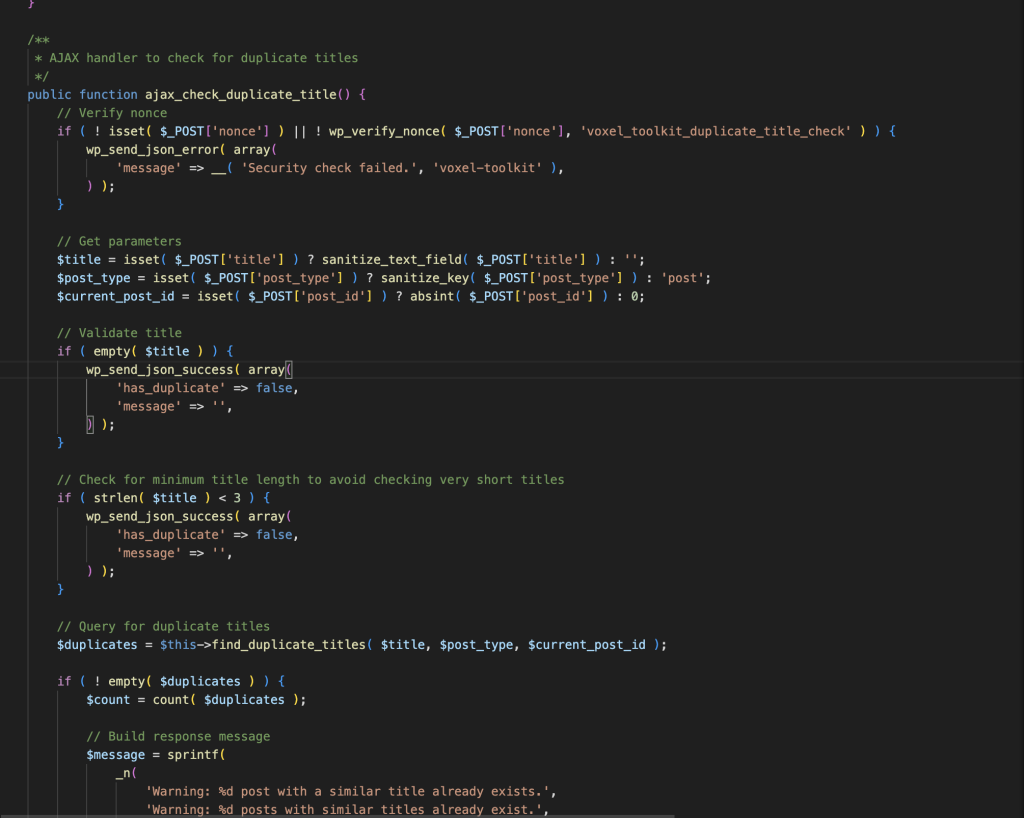Click the 'public' keyword of the function
This screenshot has width=1024, height=818.
pos(50,94)
